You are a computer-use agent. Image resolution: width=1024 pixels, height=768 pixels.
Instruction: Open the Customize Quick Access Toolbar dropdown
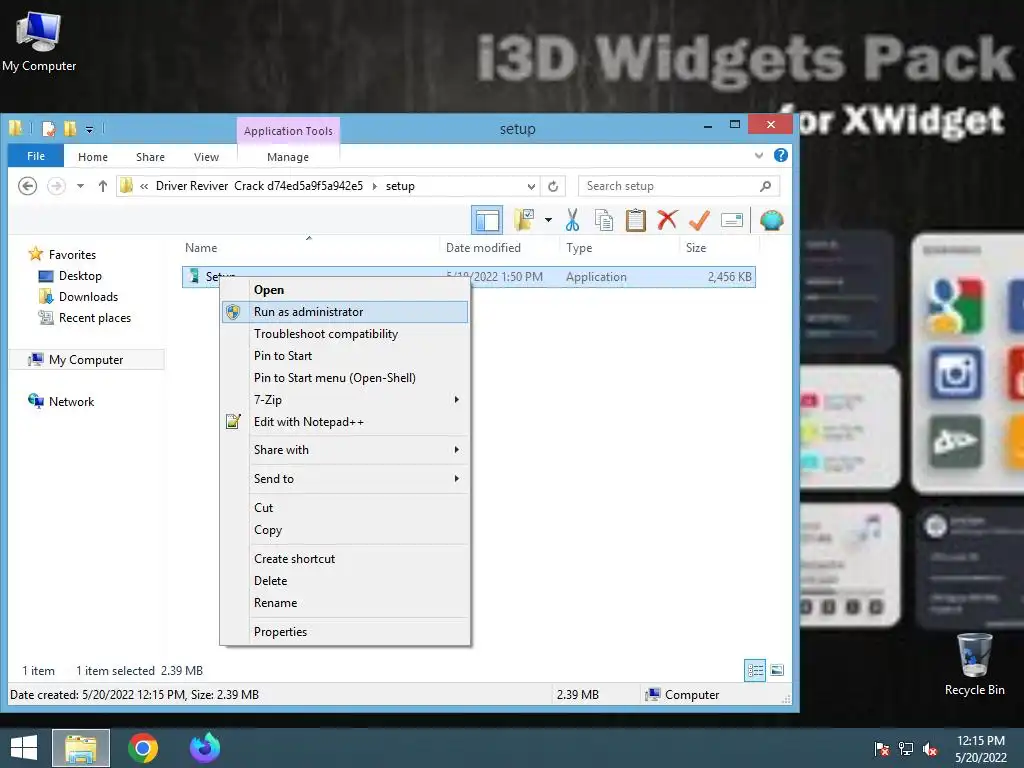point(89,129)
